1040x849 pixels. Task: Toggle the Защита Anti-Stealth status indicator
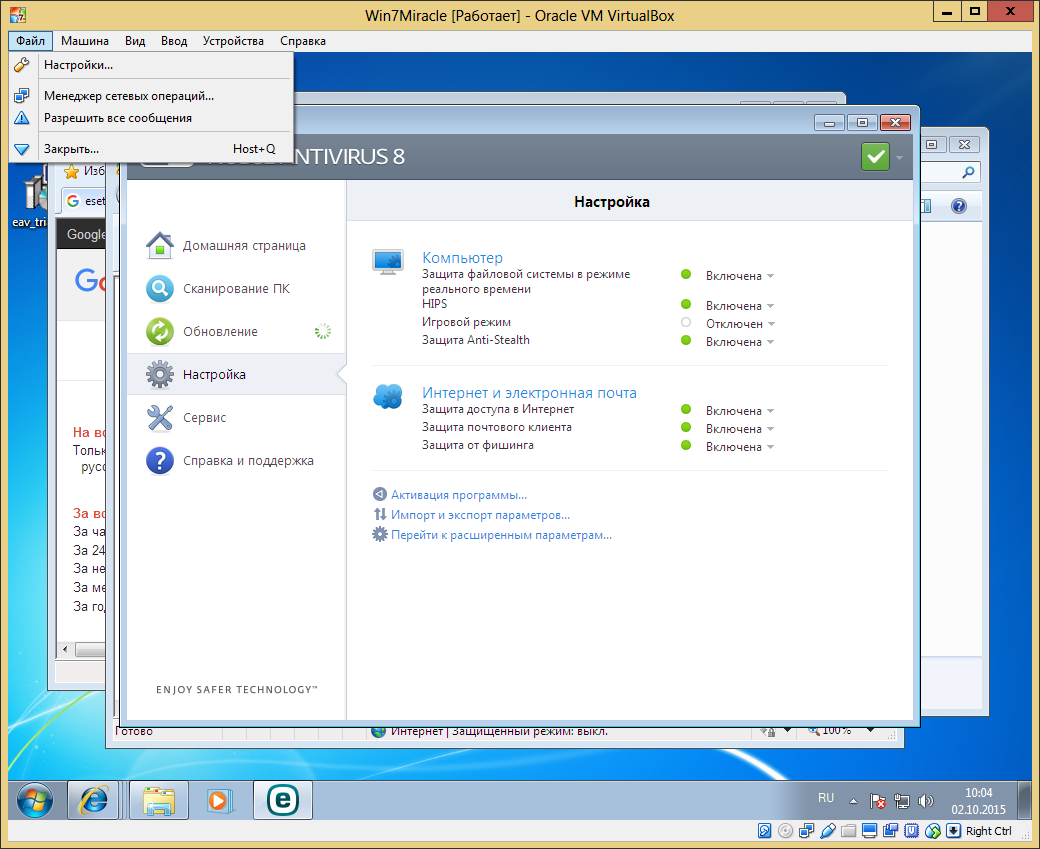pos(686,340)
